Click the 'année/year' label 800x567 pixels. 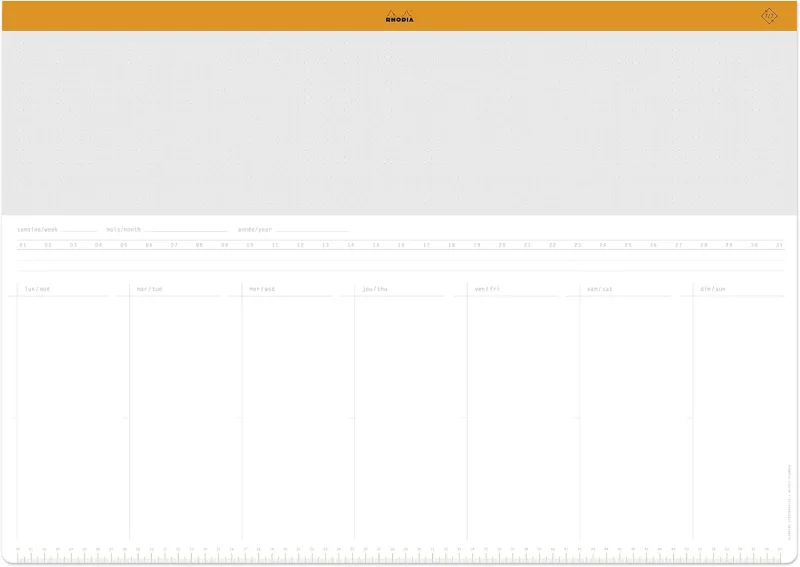click(x=255, y=230)
